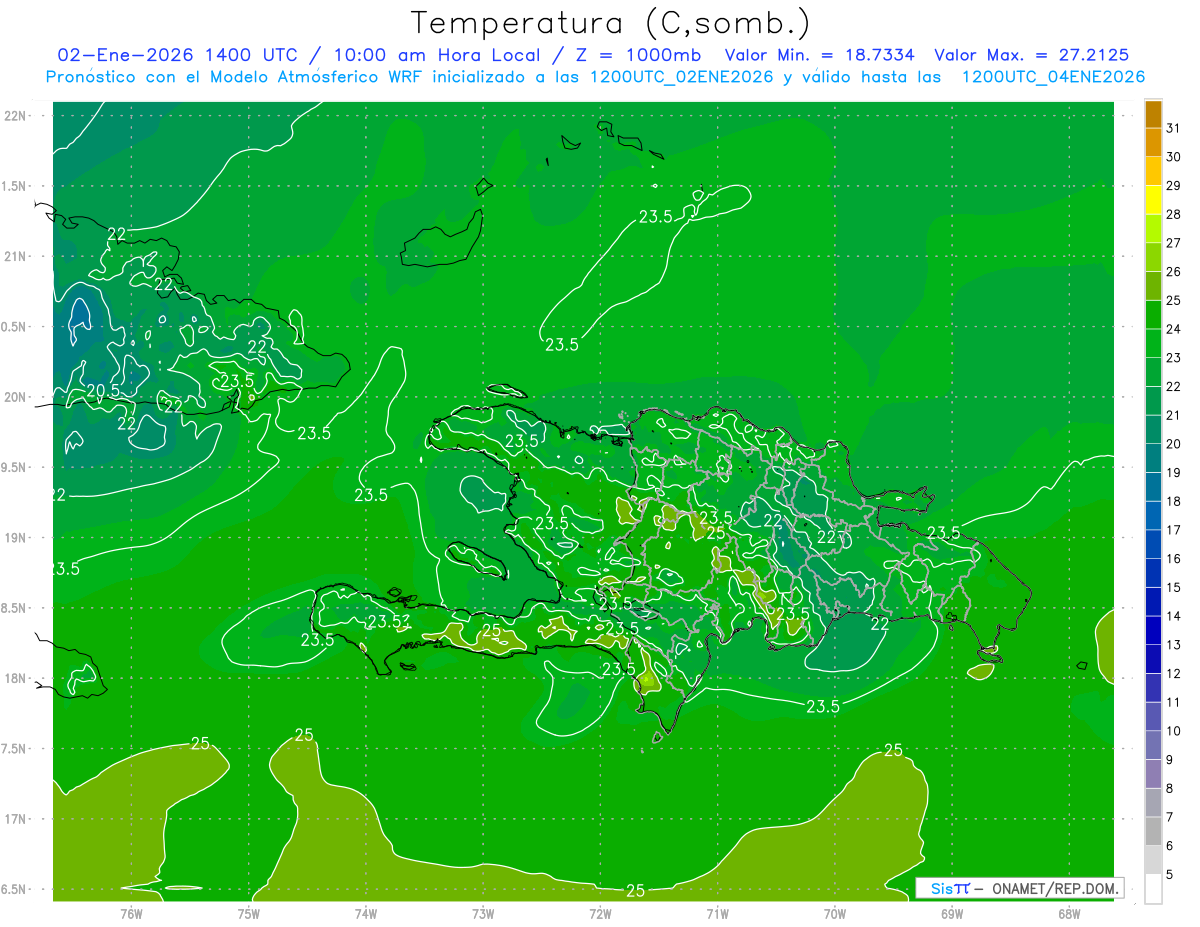Click the "Valor Min. = 18.7334" readout
The width and height of the screenshot is (1200, 927).
coord(820,55)
